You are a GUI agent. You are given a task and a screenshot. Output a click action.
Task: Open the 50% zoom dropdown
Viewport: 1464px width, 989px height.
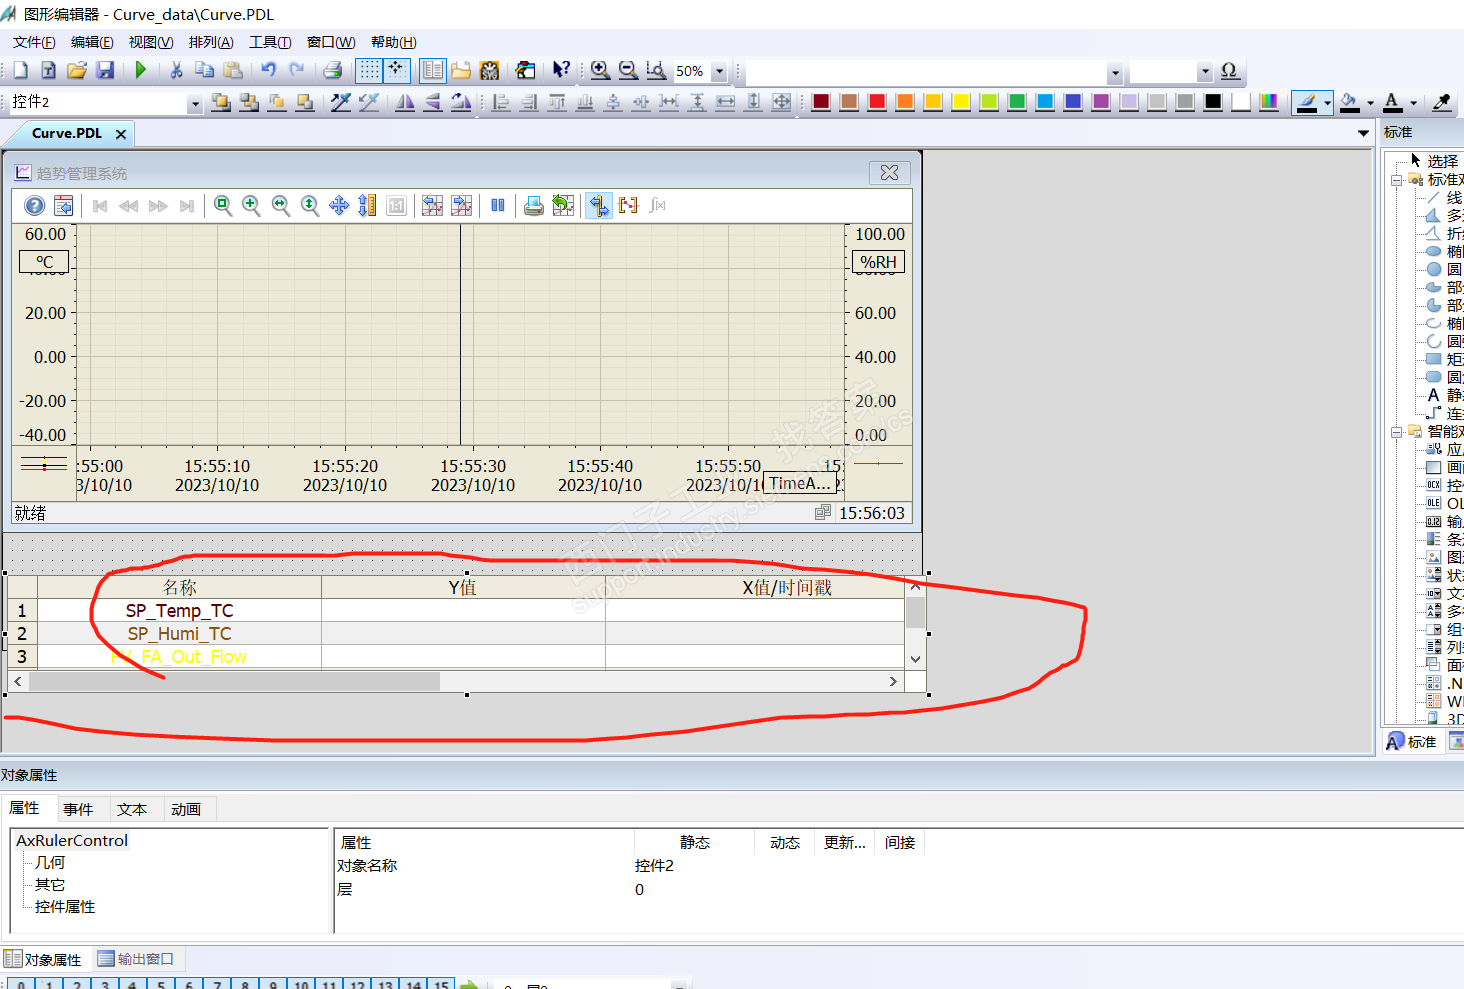click(x=719, y=72)
